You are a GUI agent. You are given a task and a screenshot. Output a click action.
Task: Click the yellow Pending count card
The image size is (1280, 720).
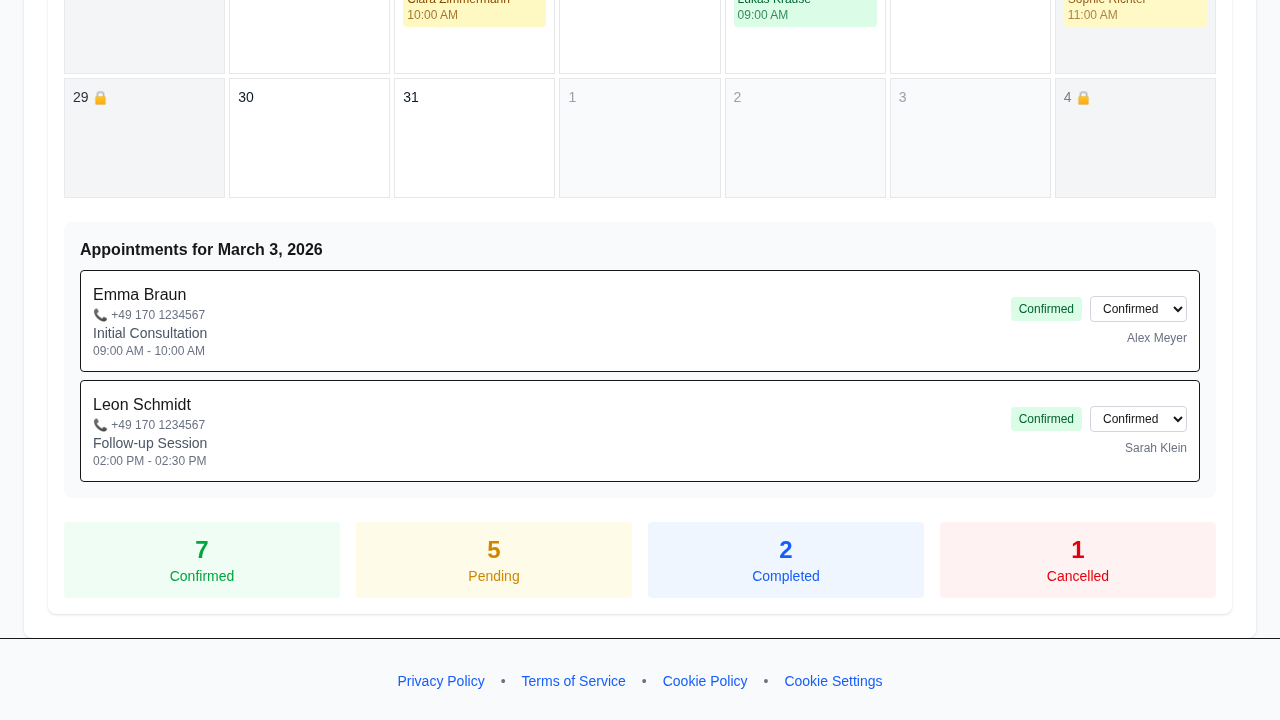[x=494, y=560]
